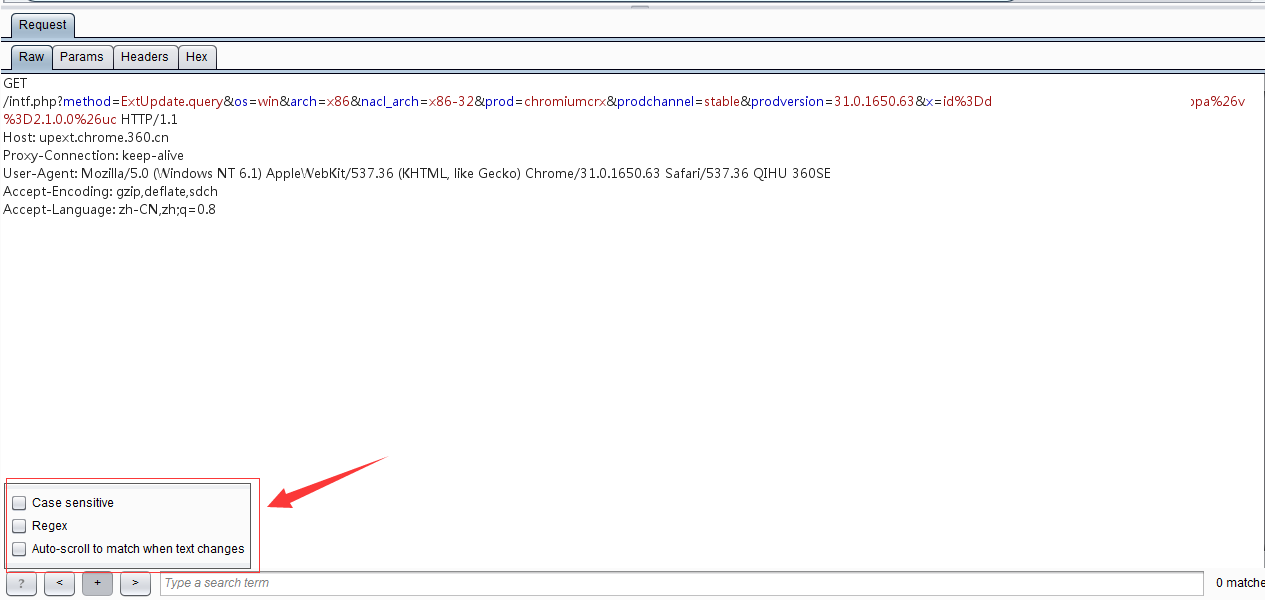The width and height of the screenshot is (1265, 600).
Task: Jump to the next search match
Action: [135, 583]
